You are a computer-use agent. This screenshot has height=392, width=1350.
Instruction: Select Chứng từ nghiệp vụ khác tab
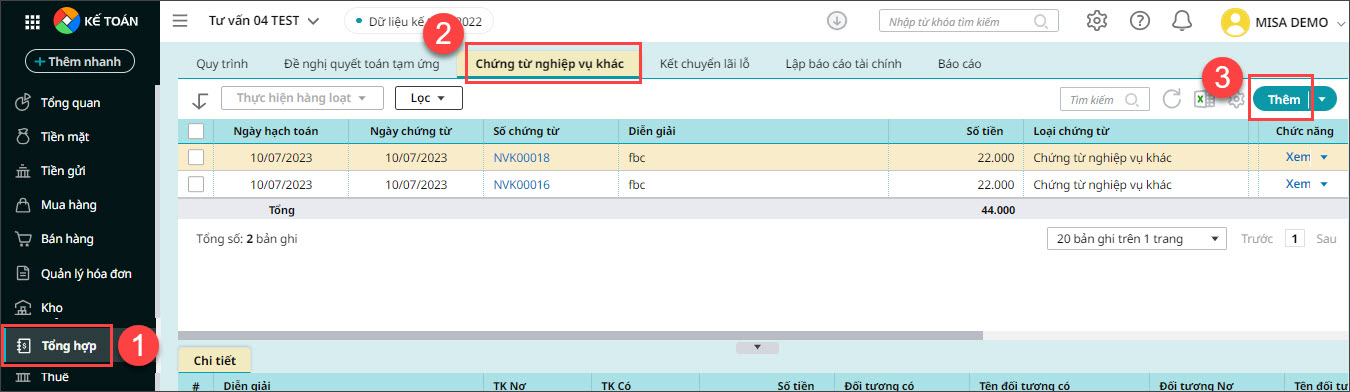point(549,64)
